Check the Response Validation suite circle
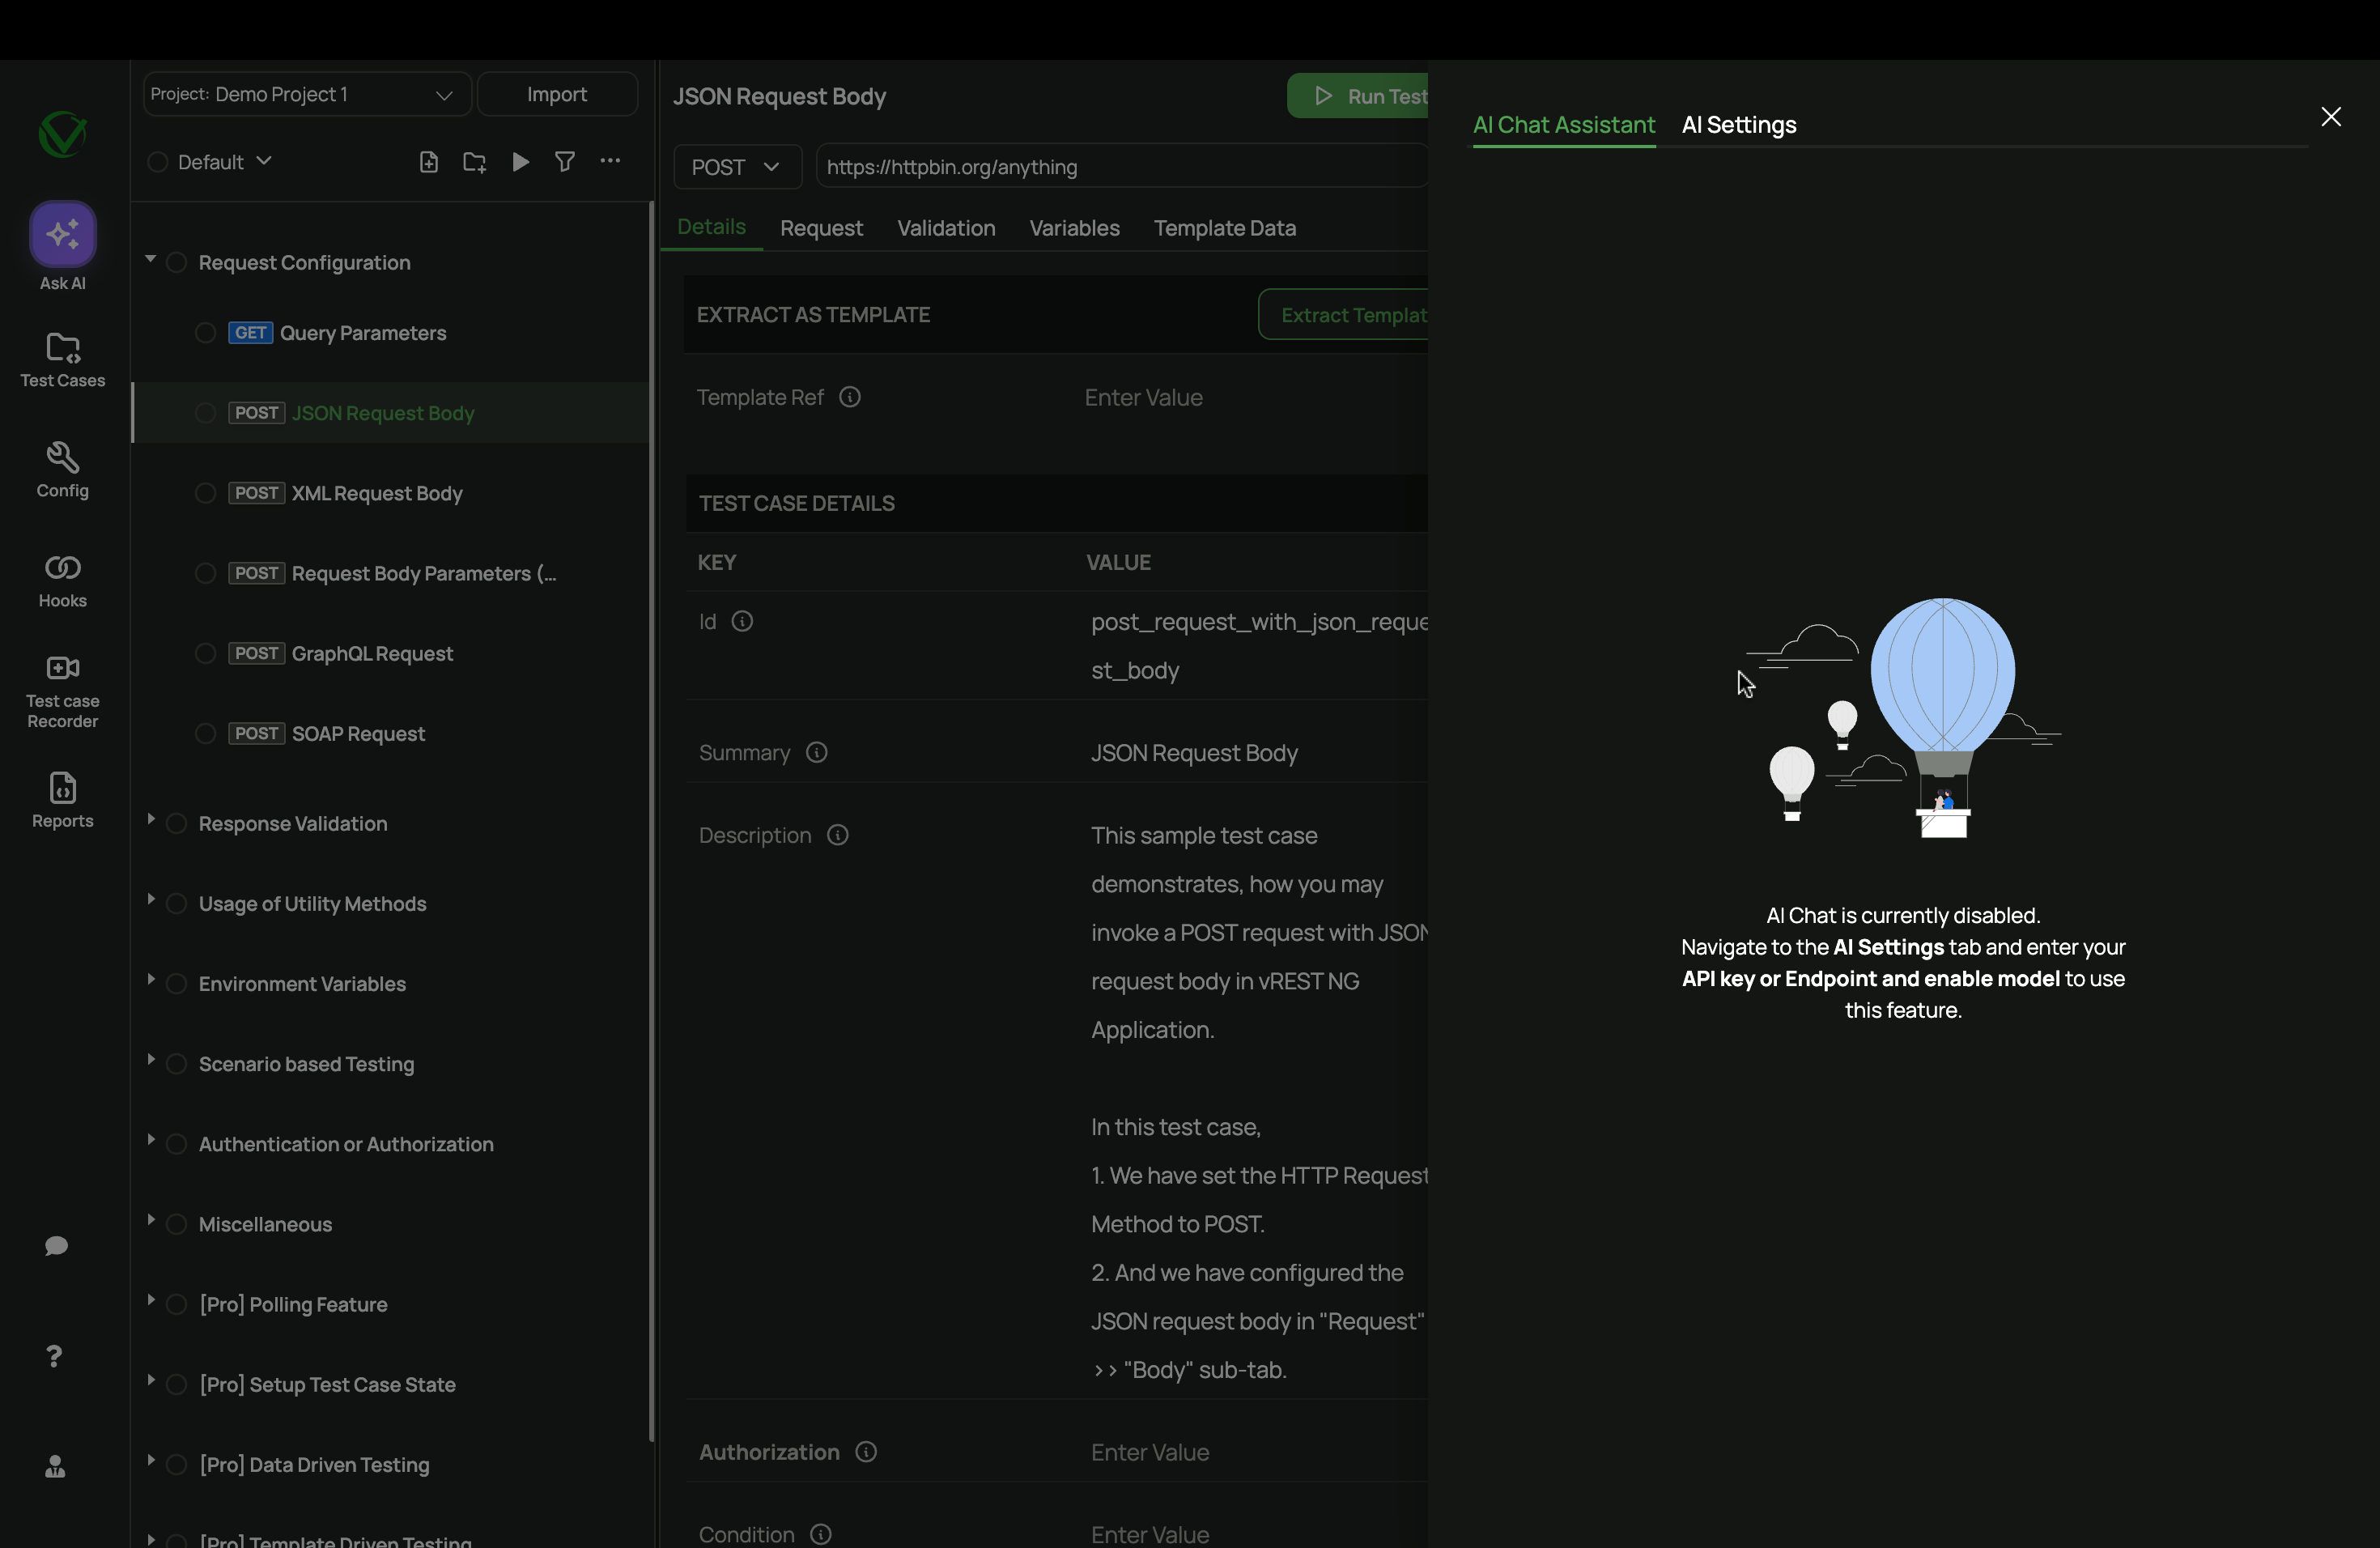The image size is (2380, 1548). coord(177,824)
